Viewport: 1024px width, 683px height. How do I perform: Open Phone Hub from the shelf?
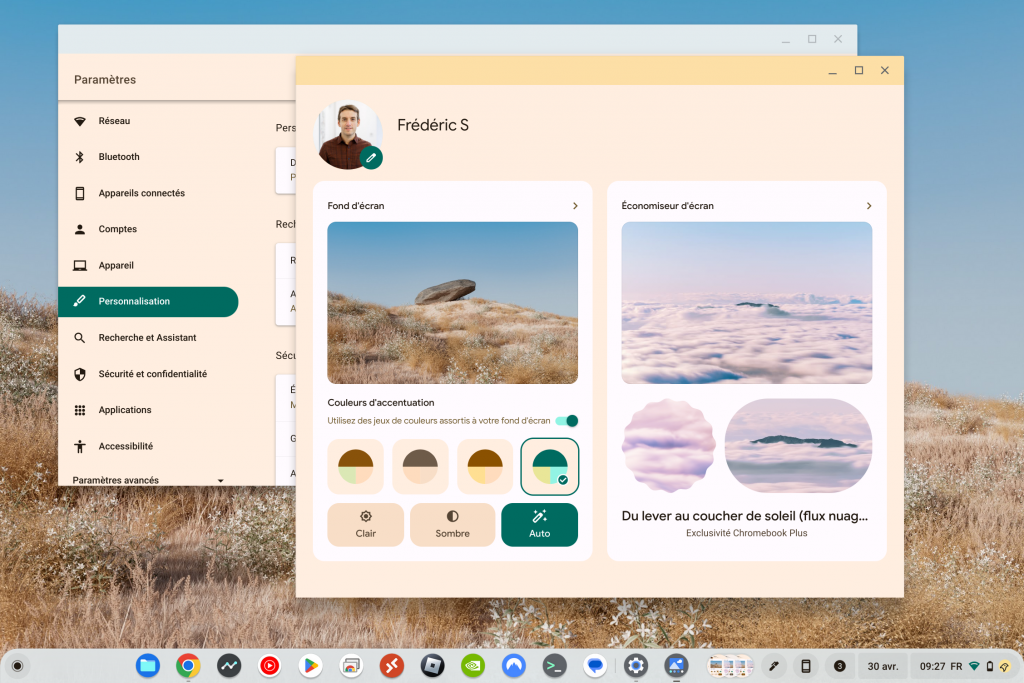(806, 666)
